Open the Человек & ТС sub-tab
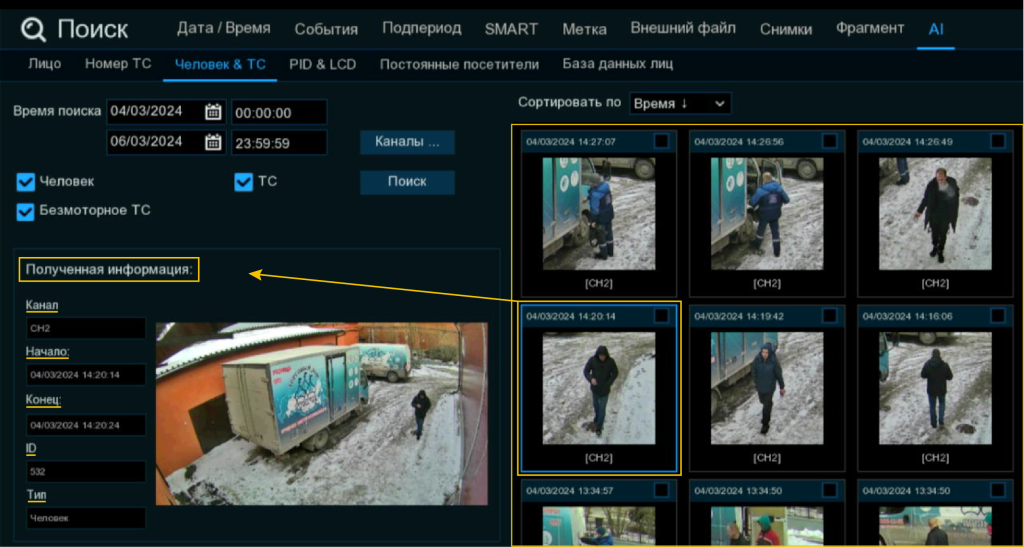 [220, 65]
